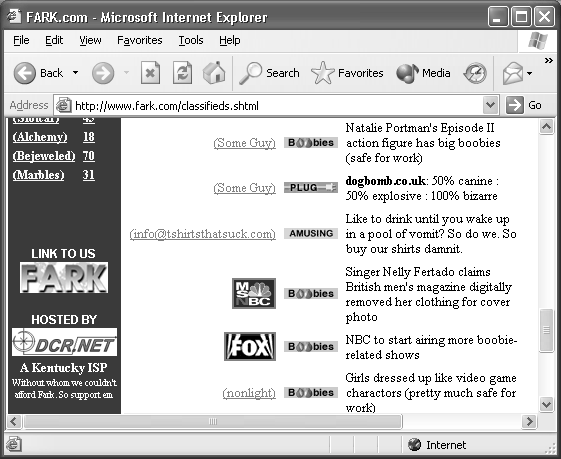Open the Tools menu

[191, 40]
